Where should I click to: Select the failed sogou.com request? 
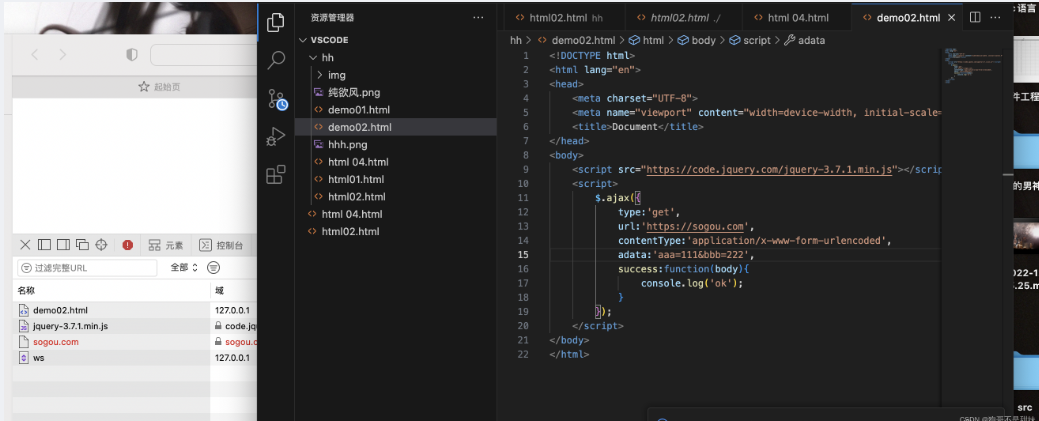click(56, 341)
